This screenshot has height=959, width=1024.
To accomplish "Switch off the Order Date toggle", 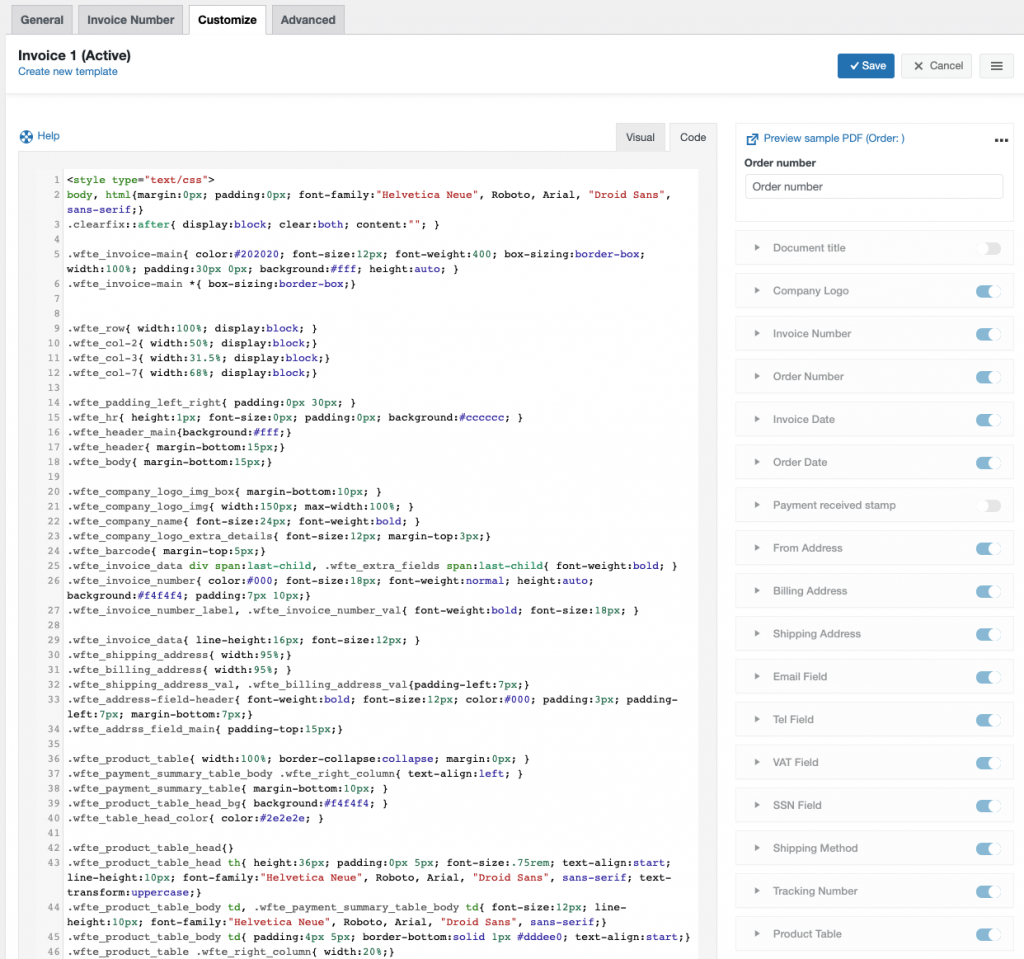I will pos(988,463).
